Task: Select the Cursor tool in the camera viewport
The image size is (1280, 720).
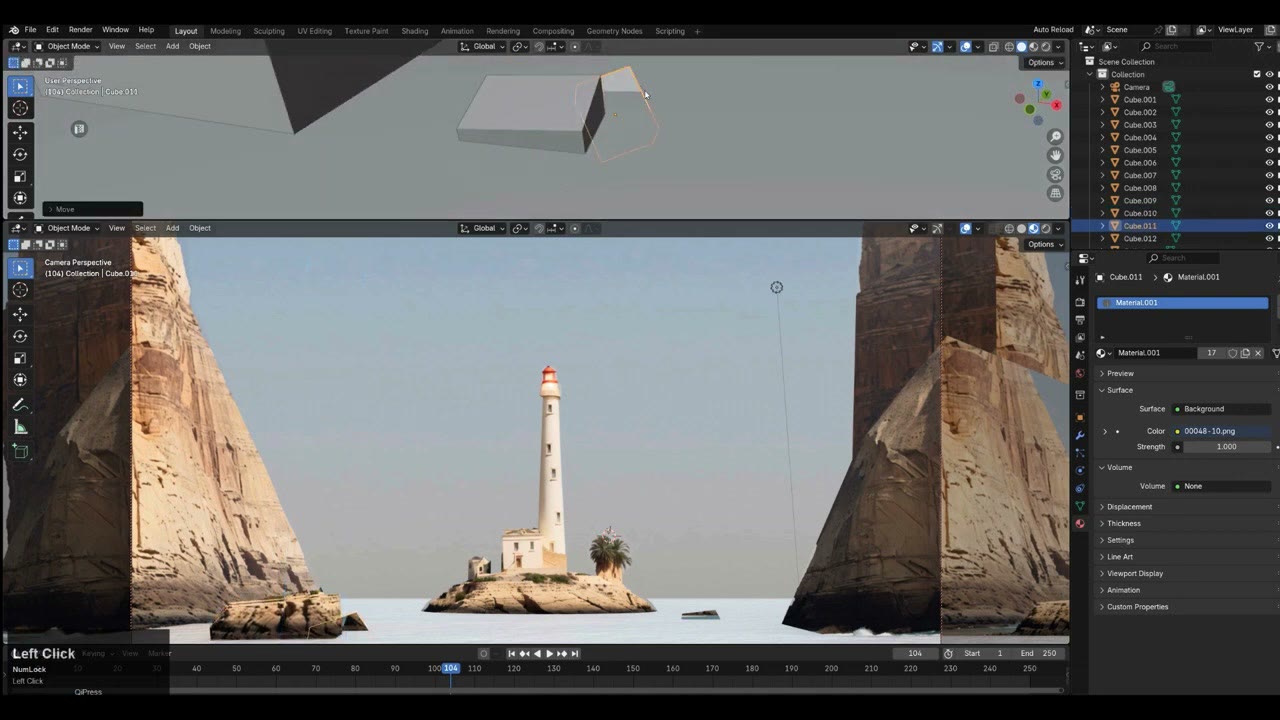Action: click(x=20, y=290)
